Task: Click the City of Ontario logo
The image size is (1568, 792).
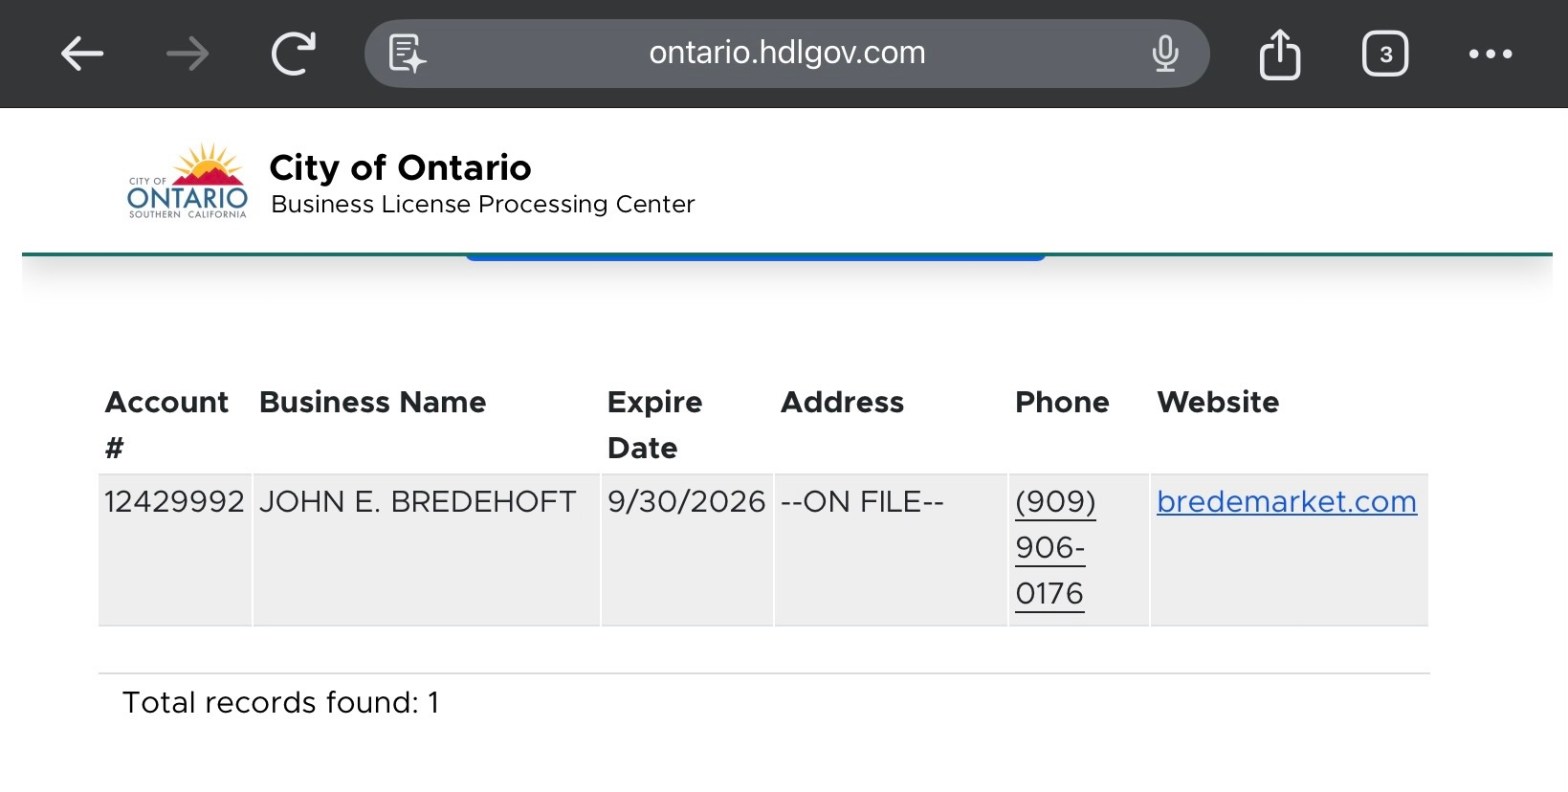Action: pos(187,183)
